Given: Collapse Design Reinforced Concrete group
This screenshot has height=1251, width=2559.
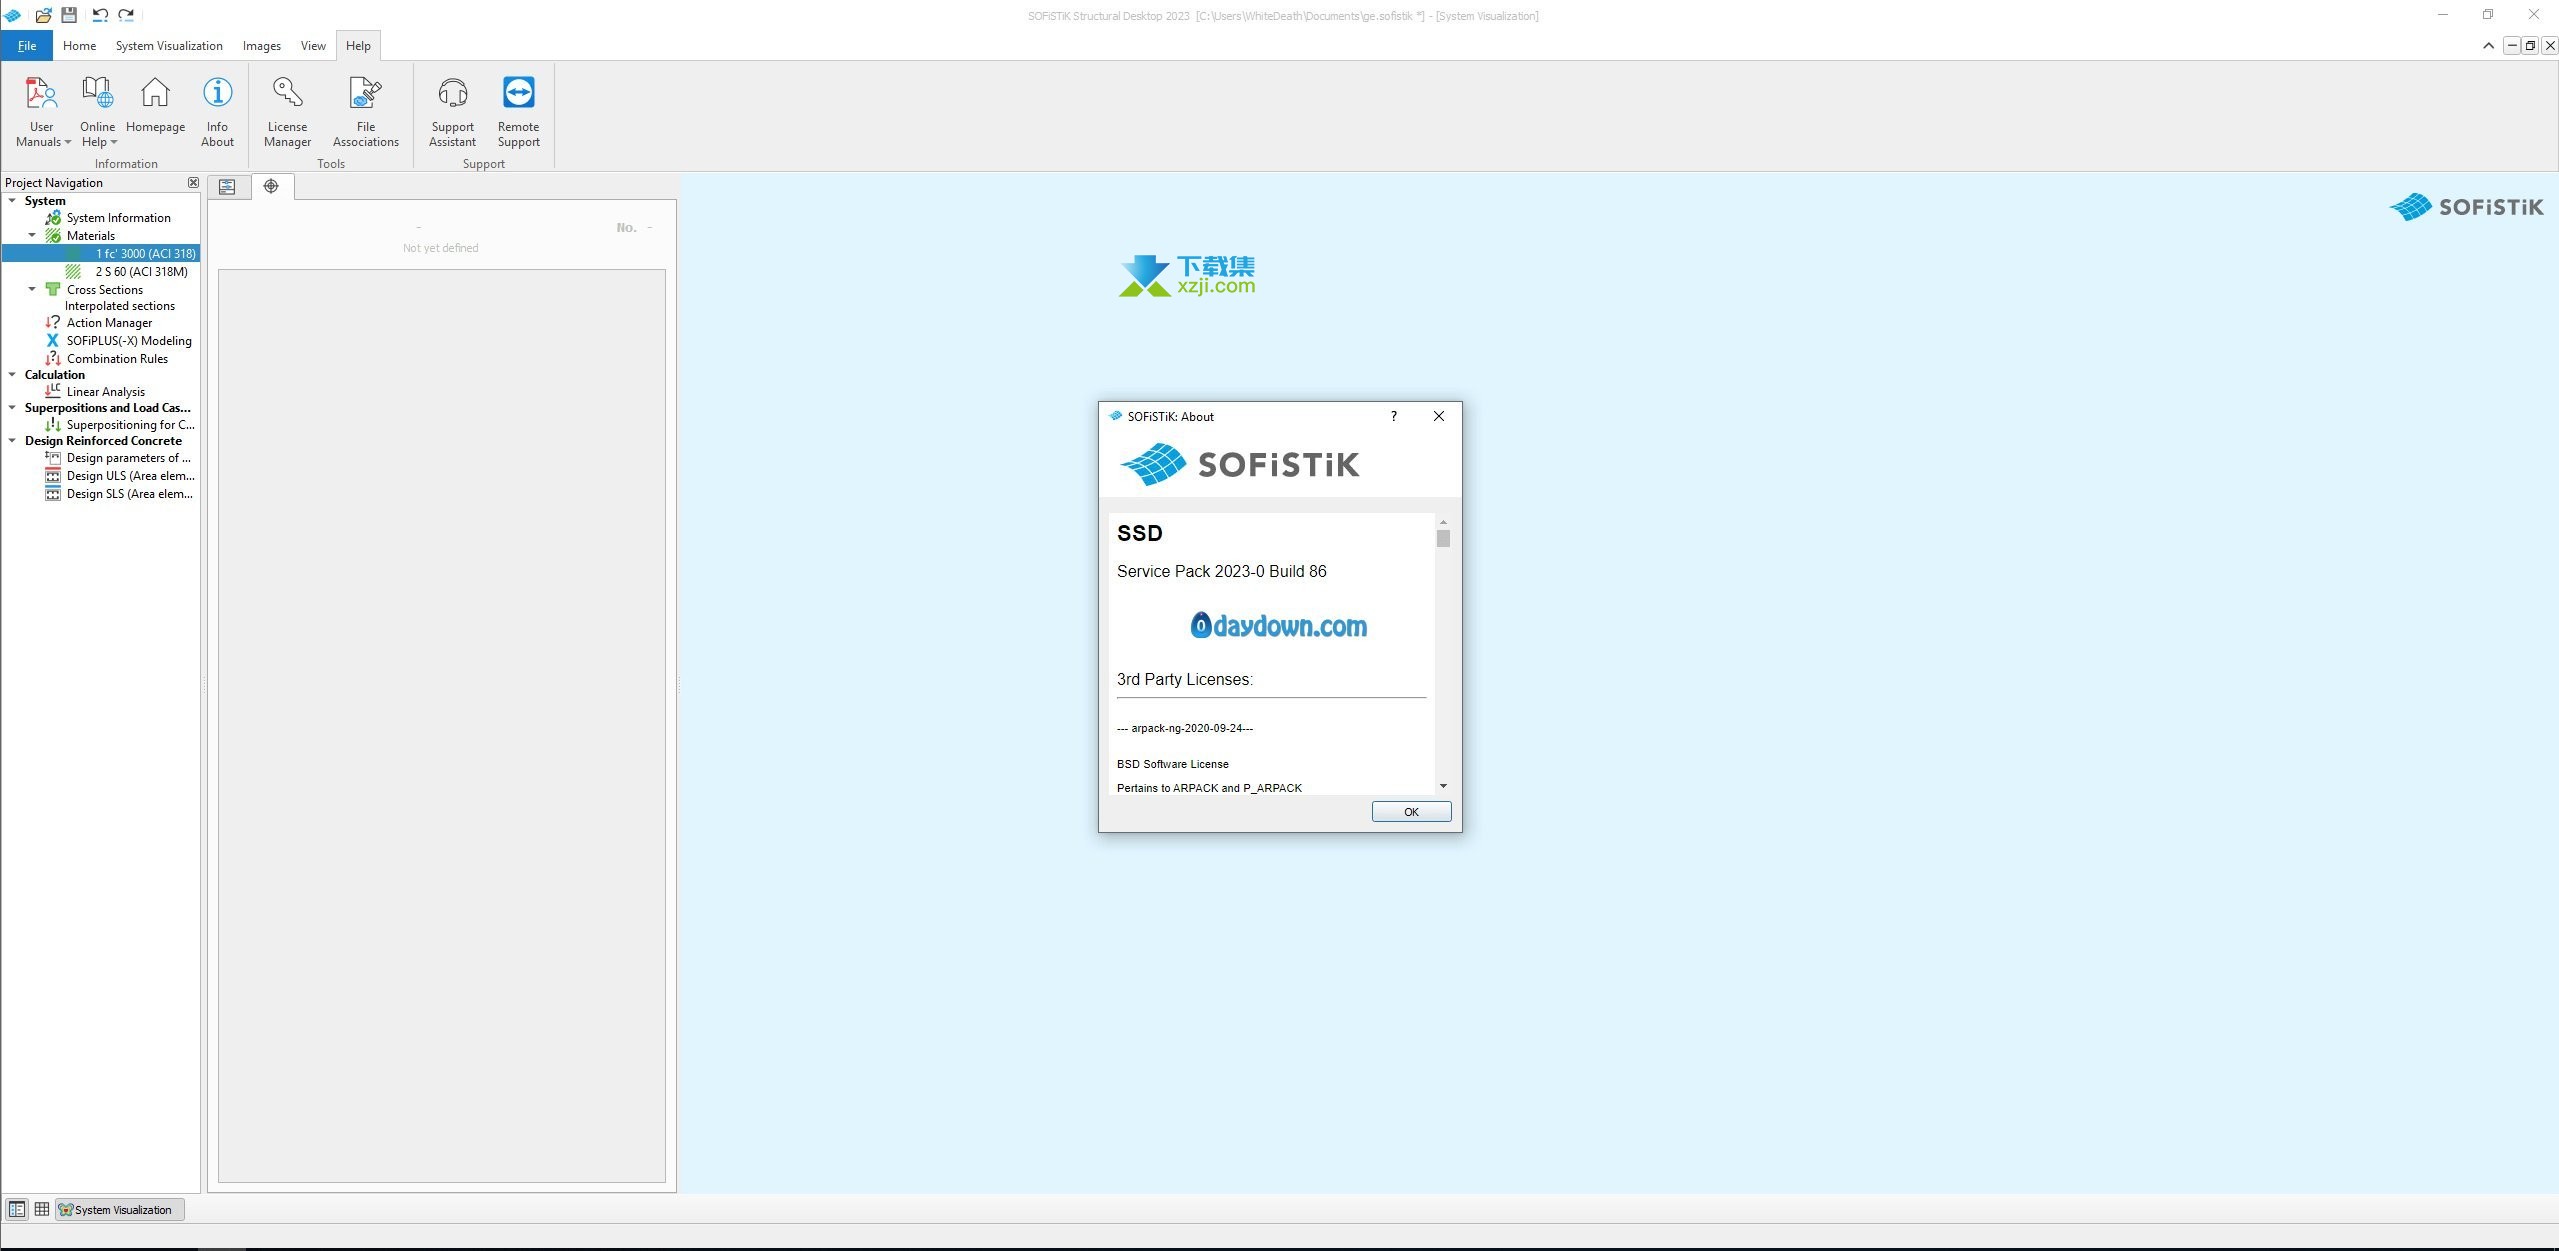Looking at the screenshot, I should 12,441.
